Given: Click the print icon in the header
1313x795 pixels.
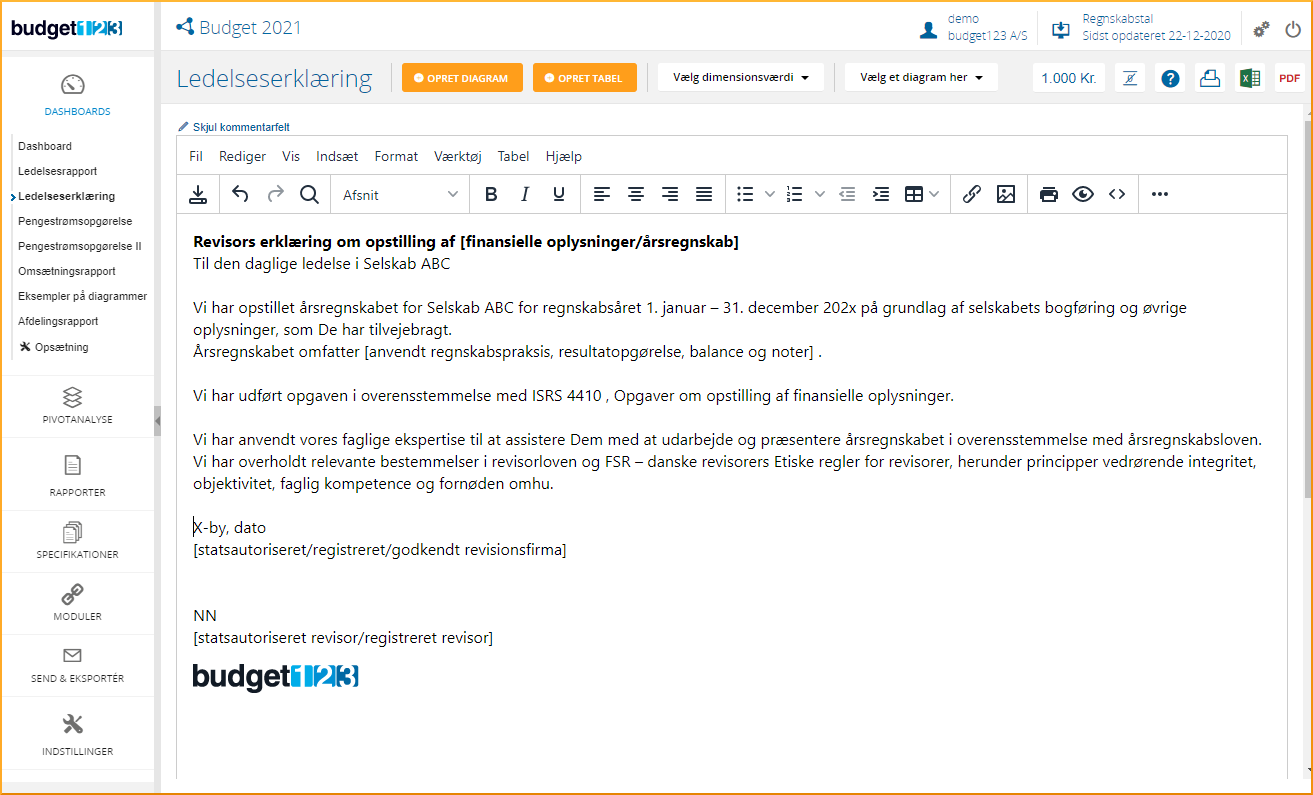Looking at the screenshot, I should coord(1210,78).
